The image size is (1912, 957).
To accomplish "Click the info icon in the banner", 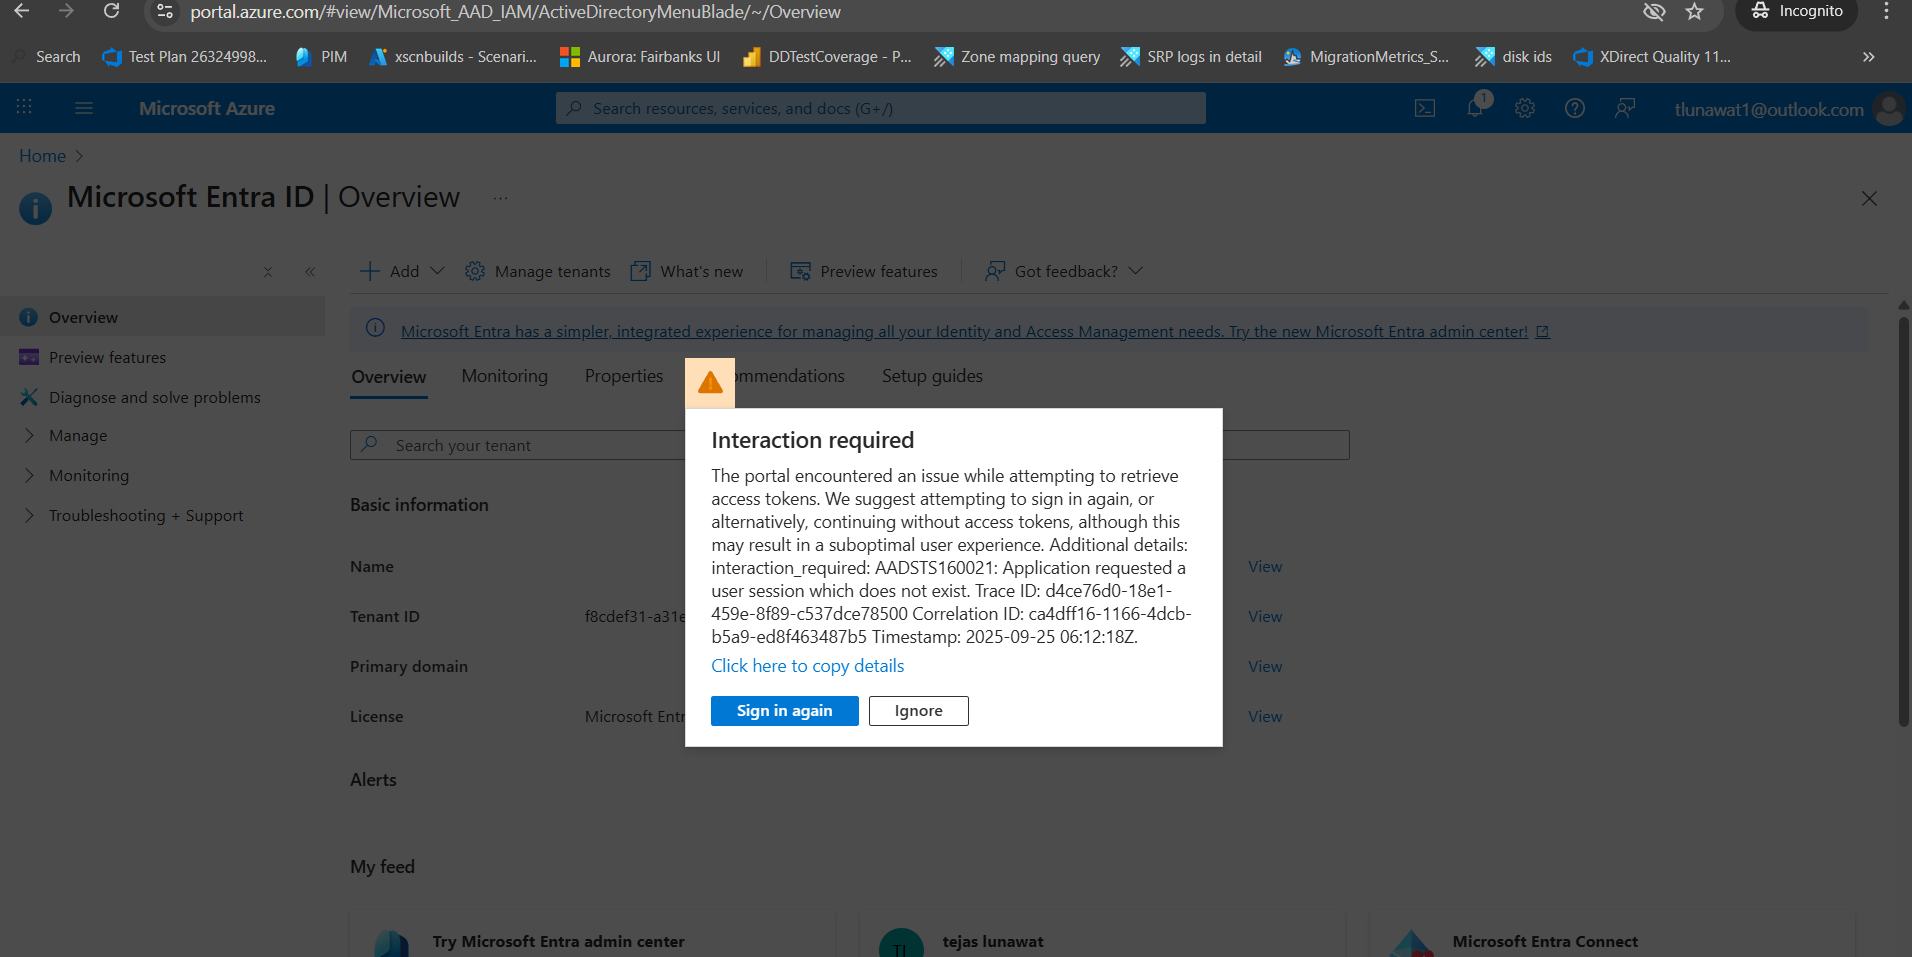I will pyautogui.click(x=375, y=328).
